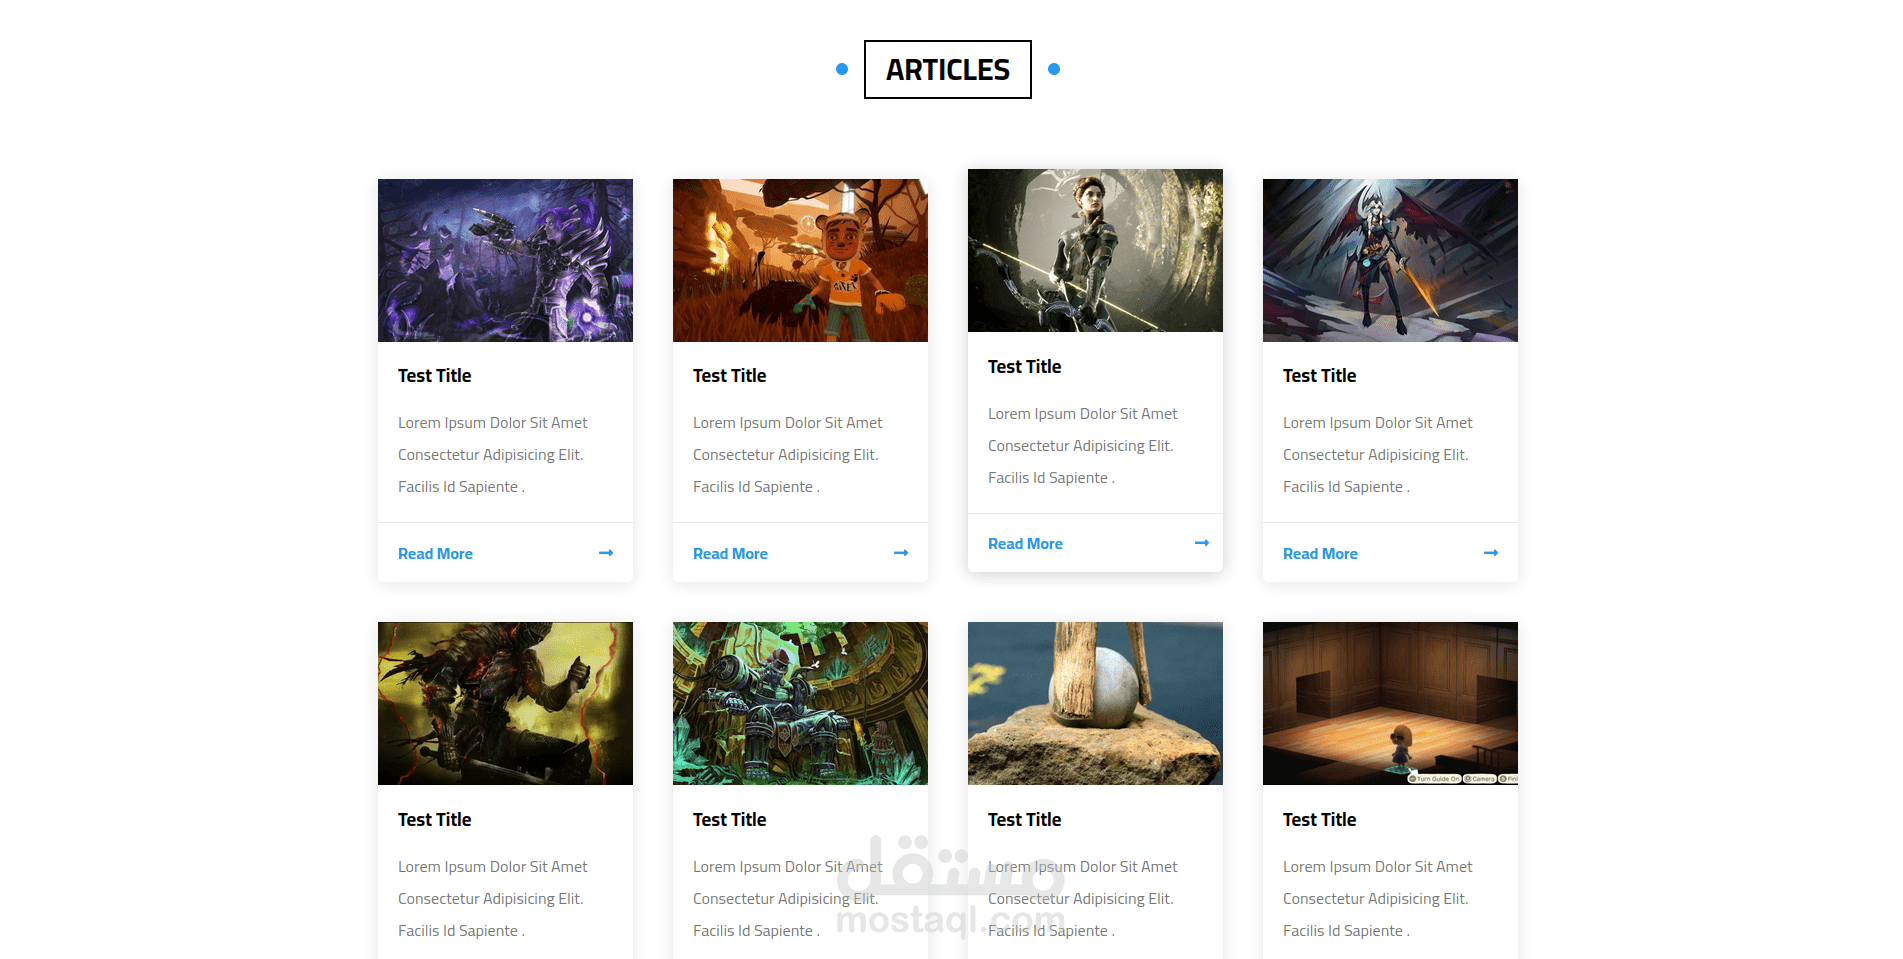Open the purple armored creature thumbnail

click(505, 260)
